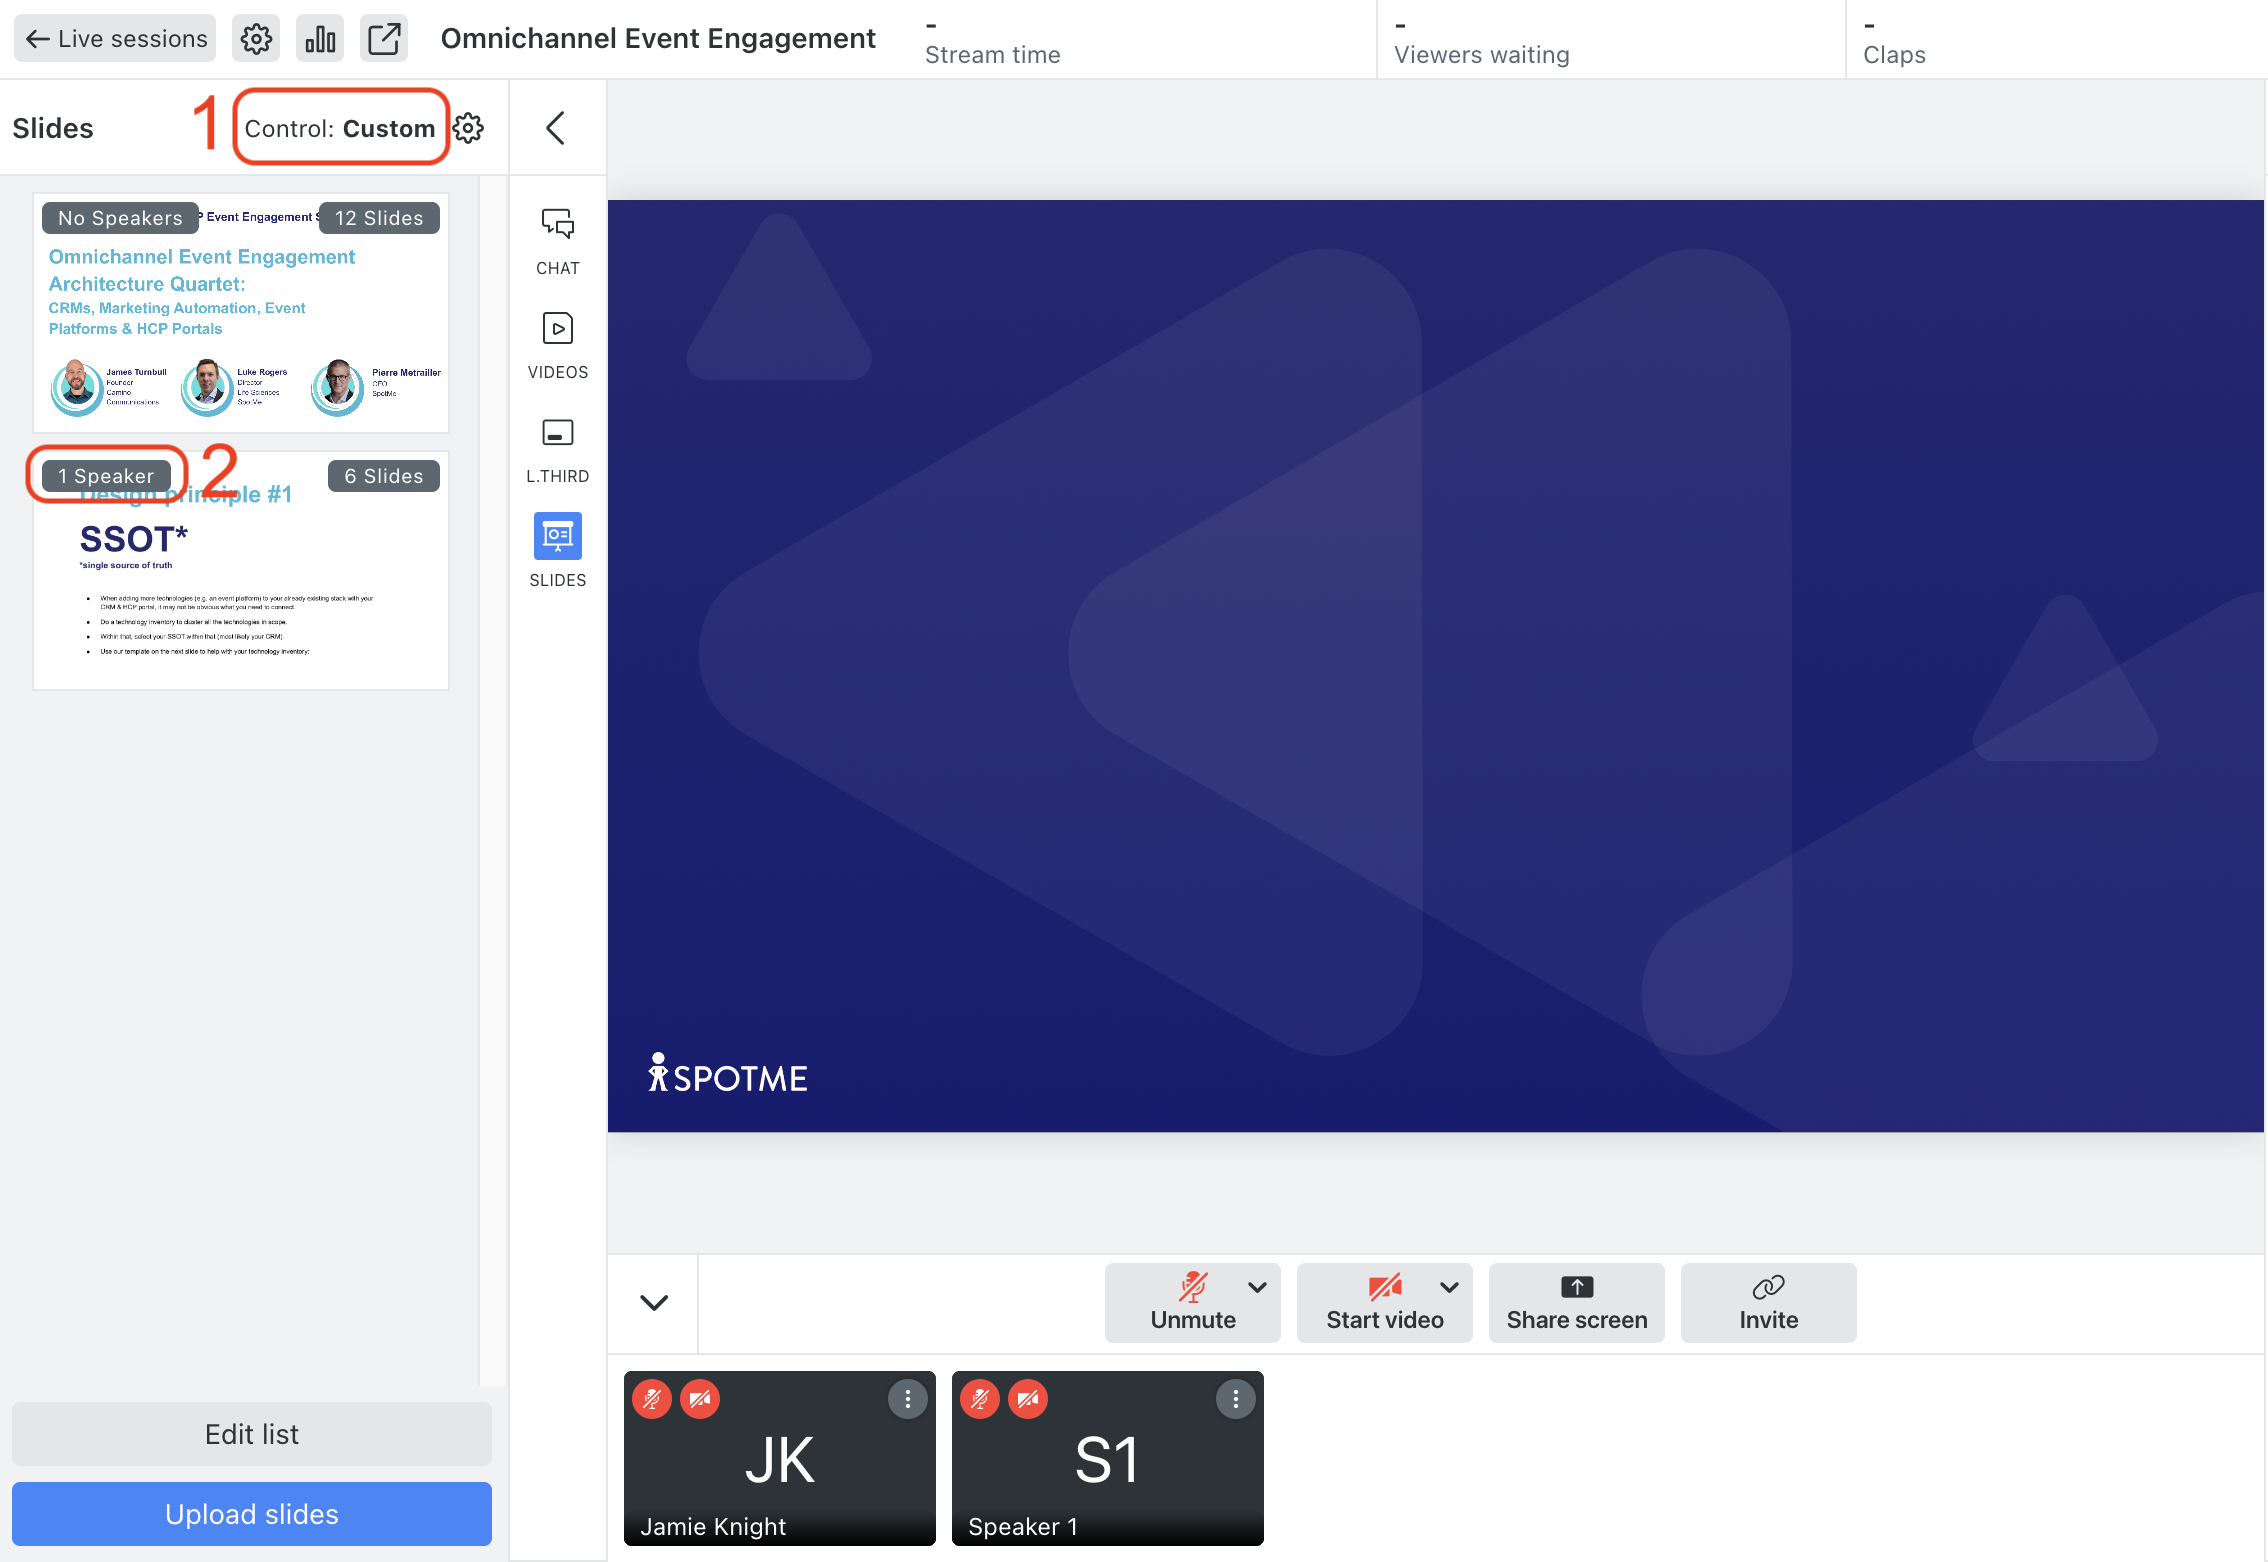This screenshot has width=2268, height=1562.
Task: Click the Viewers waiting indicator
Action: pos(1481,40)
